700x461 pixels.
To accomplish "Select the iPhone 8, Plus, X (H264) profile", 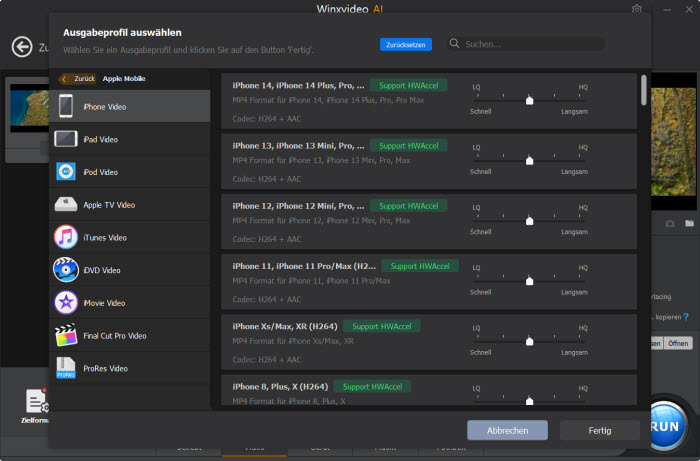I will click(429, 390).
